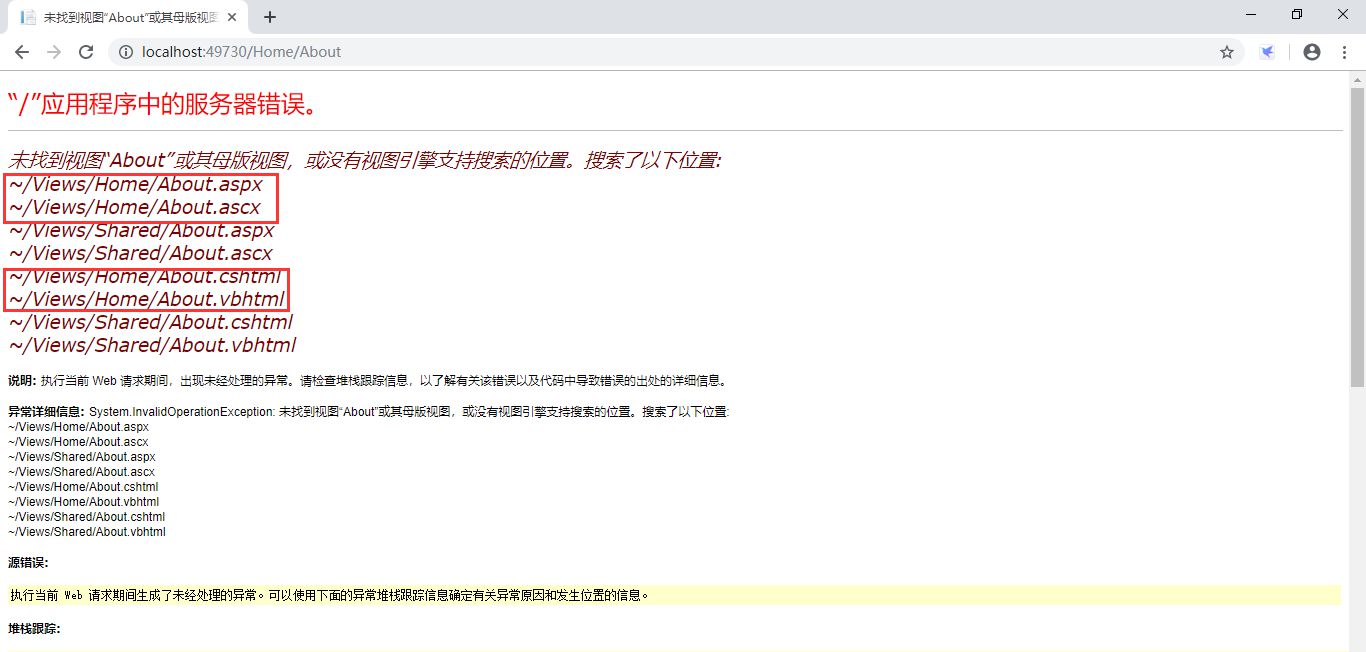Reload the page with refresh icon
The image size is (1366, 652).
[86, 52]
